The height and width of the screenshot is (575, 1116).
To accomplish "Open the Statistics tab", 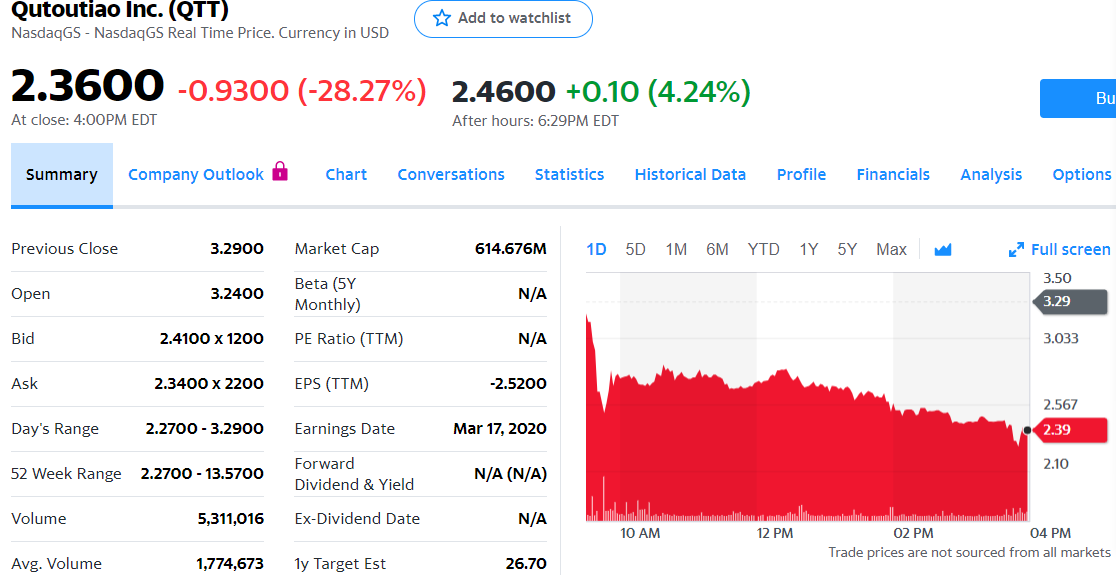I will point(569,174).
